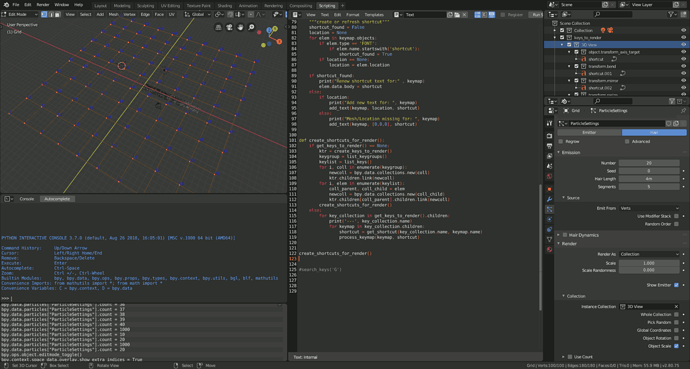690x369 pixels.
Task: Toggle the Regrow checkbox
Action: (561, 142)
